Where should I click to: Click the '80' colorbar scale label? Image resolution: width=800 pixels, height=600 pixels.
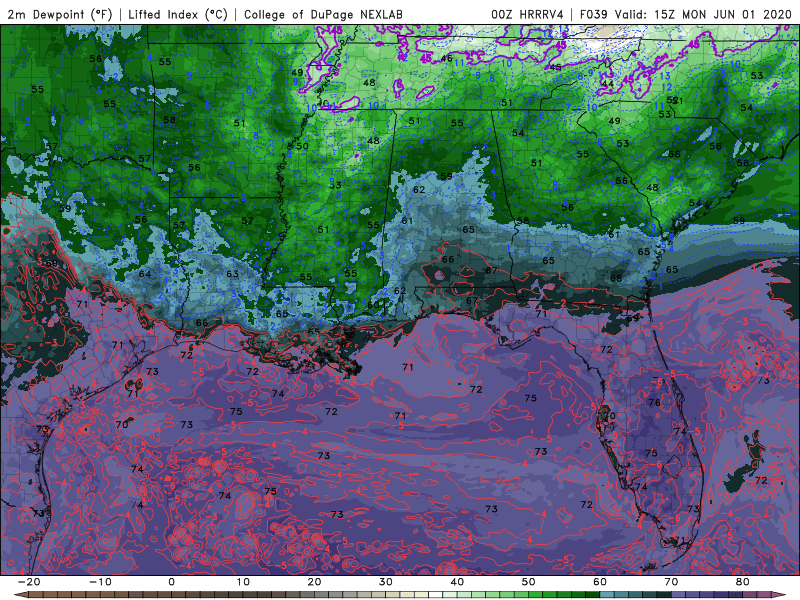[x=743, y=582]
